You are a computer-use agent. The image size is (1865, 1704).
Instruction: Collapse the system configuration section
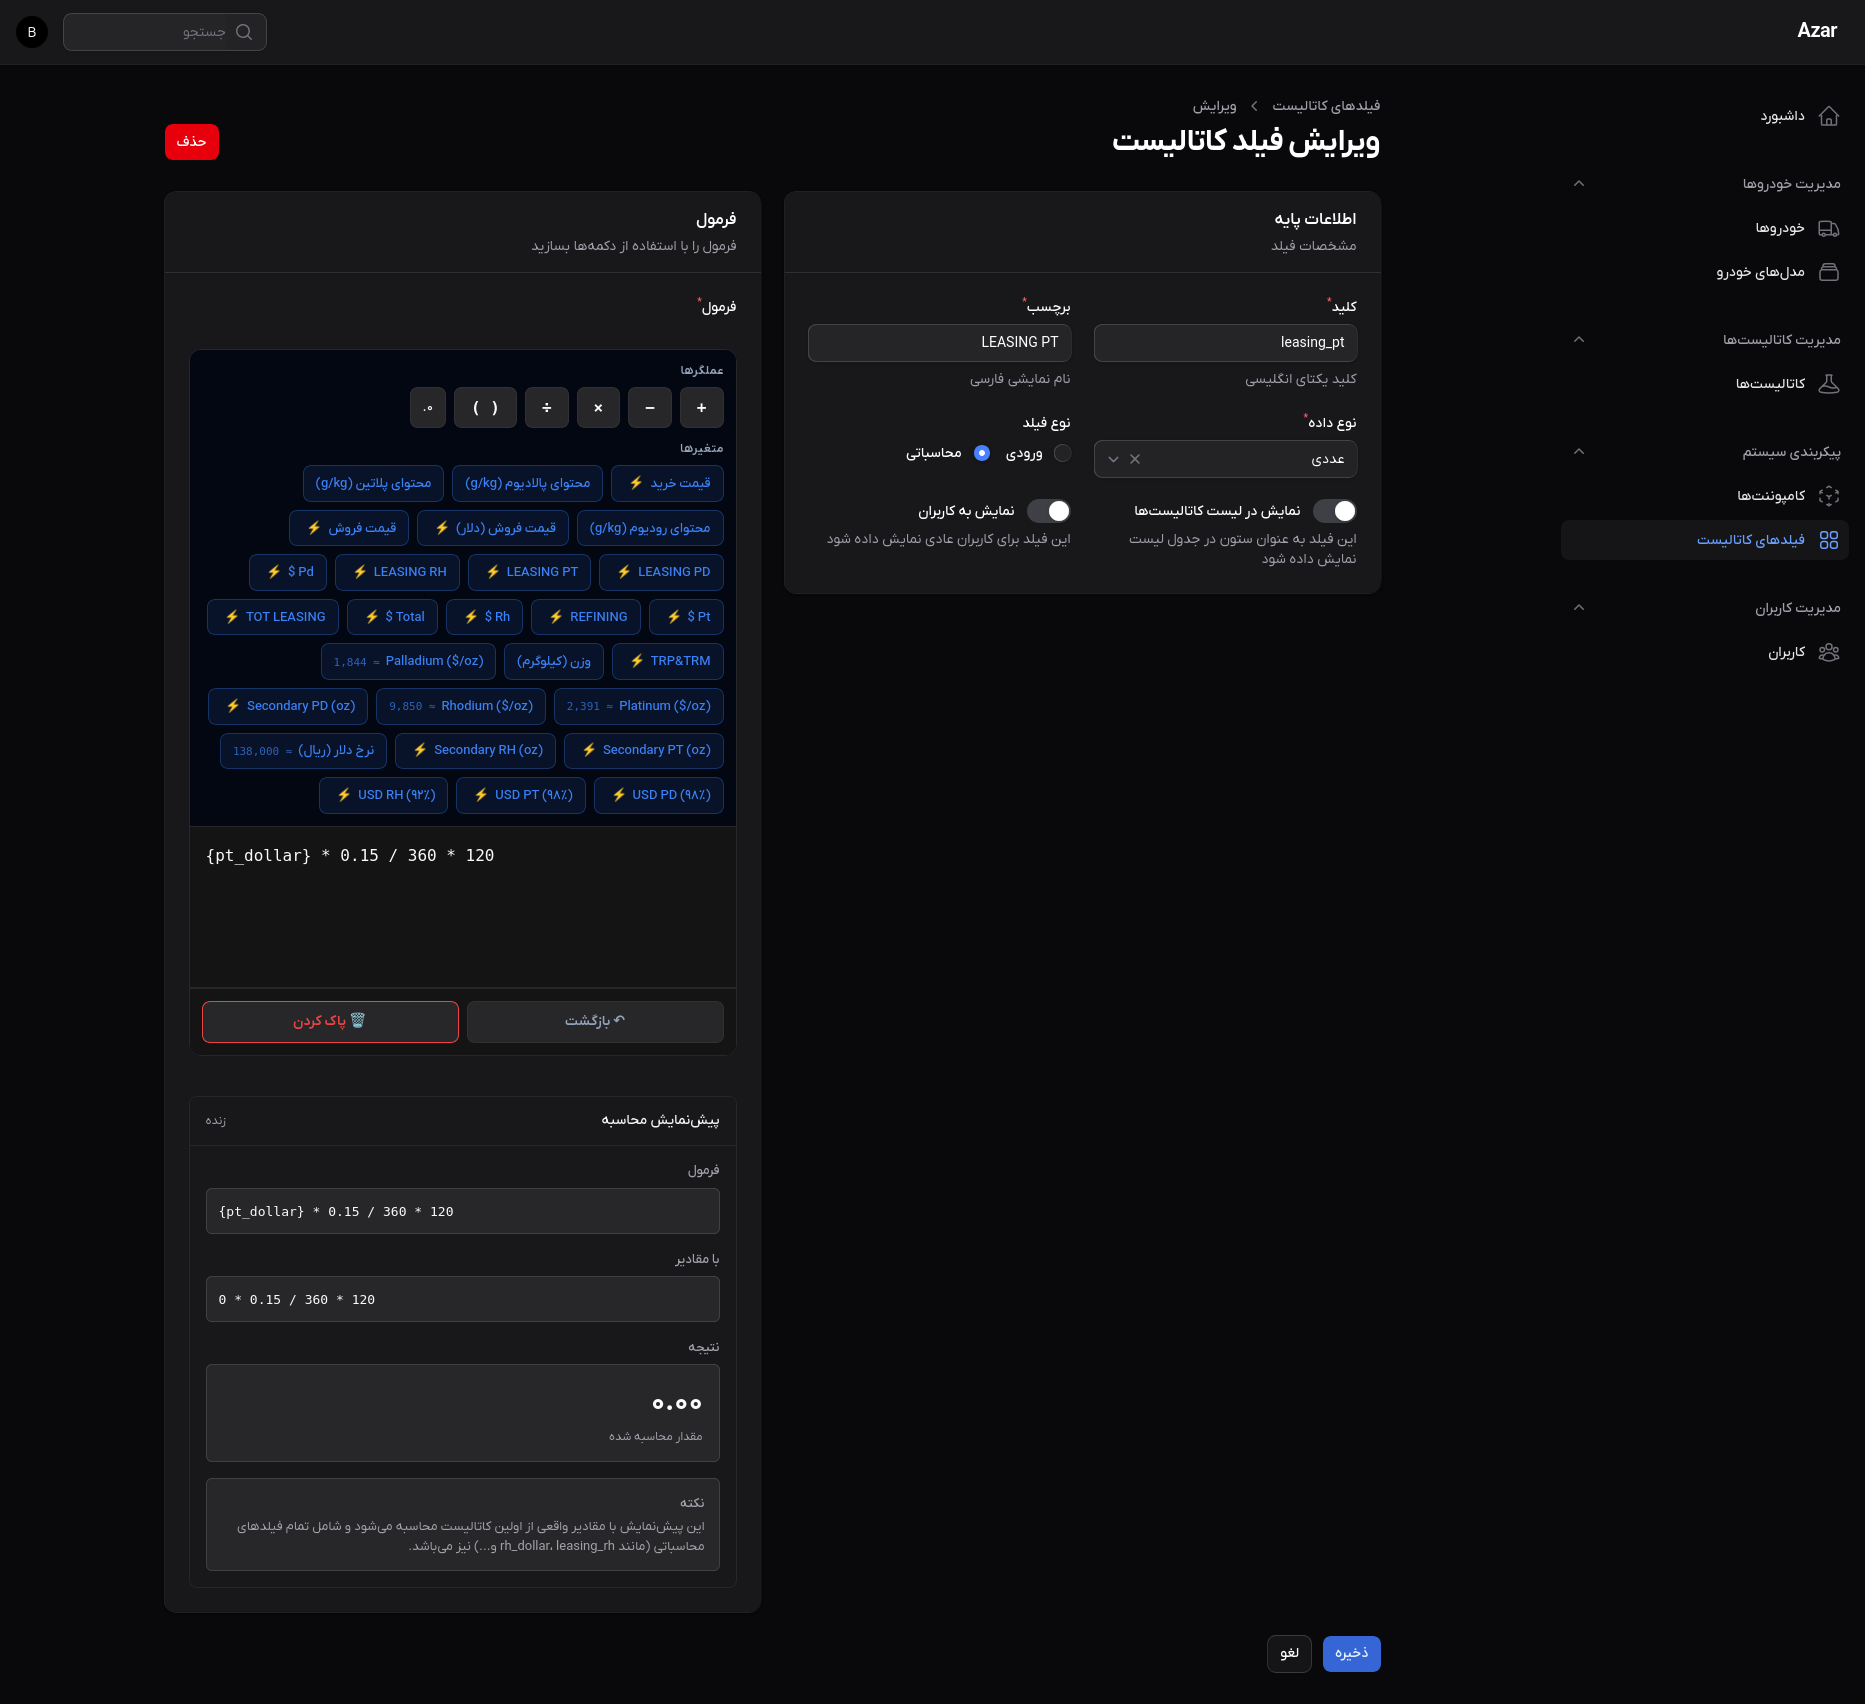[1578, 452]
